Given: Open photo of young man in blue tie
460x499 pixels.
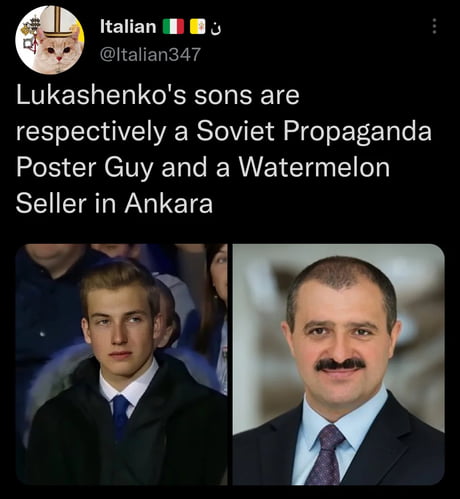Looking at the screenshot, I should (122, 364).
